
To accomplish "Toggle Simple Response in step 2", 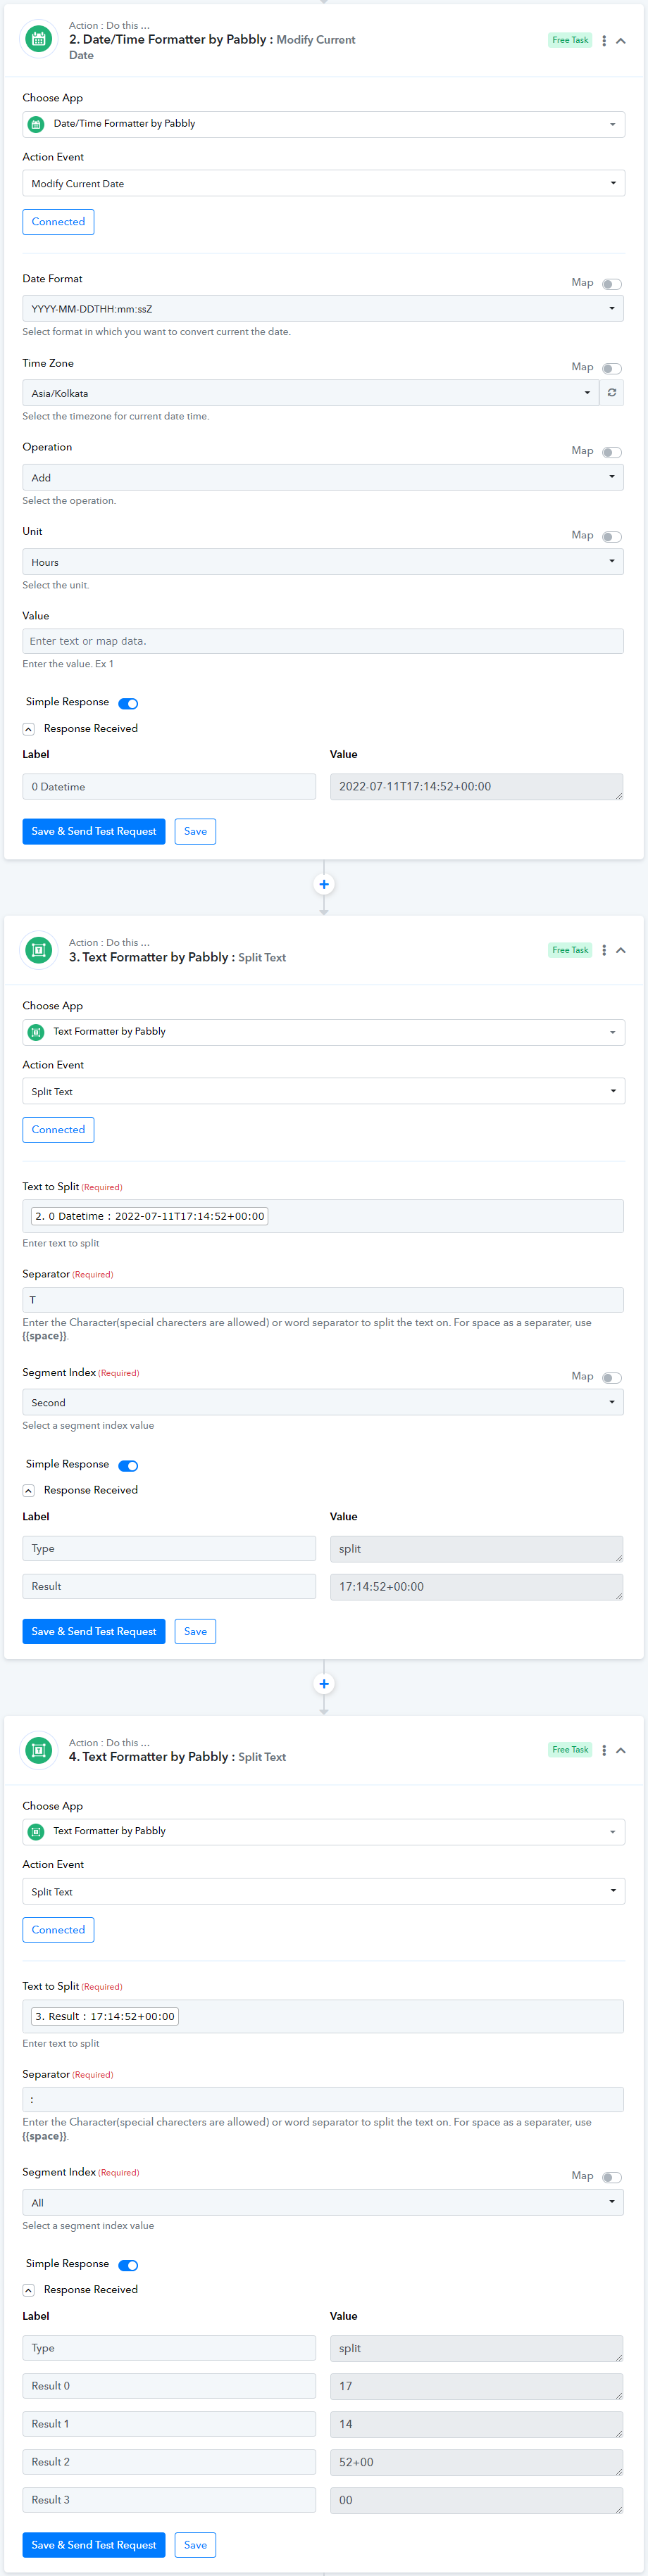I will coord(128,703).
